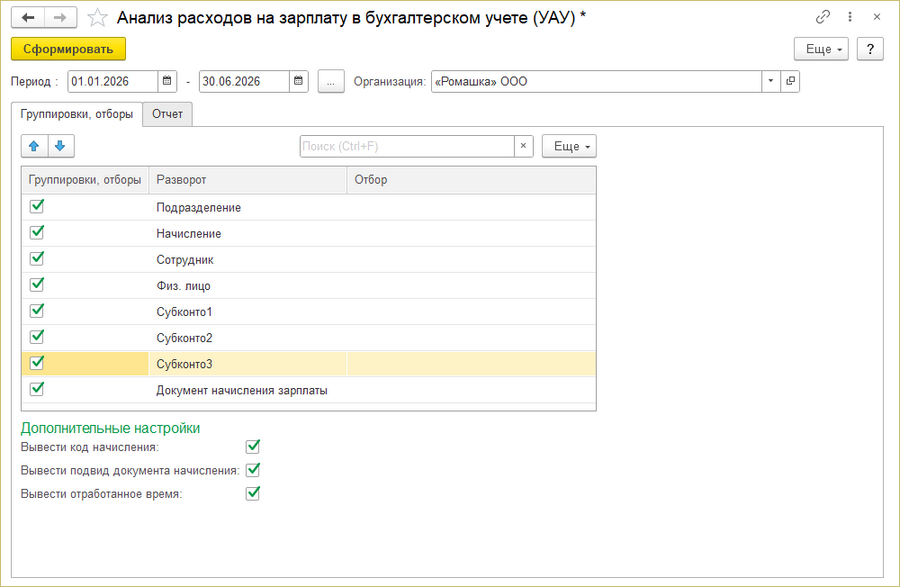Go forward with the right arrow button
This screenshot has height=587, width=900.
point(60,18)
